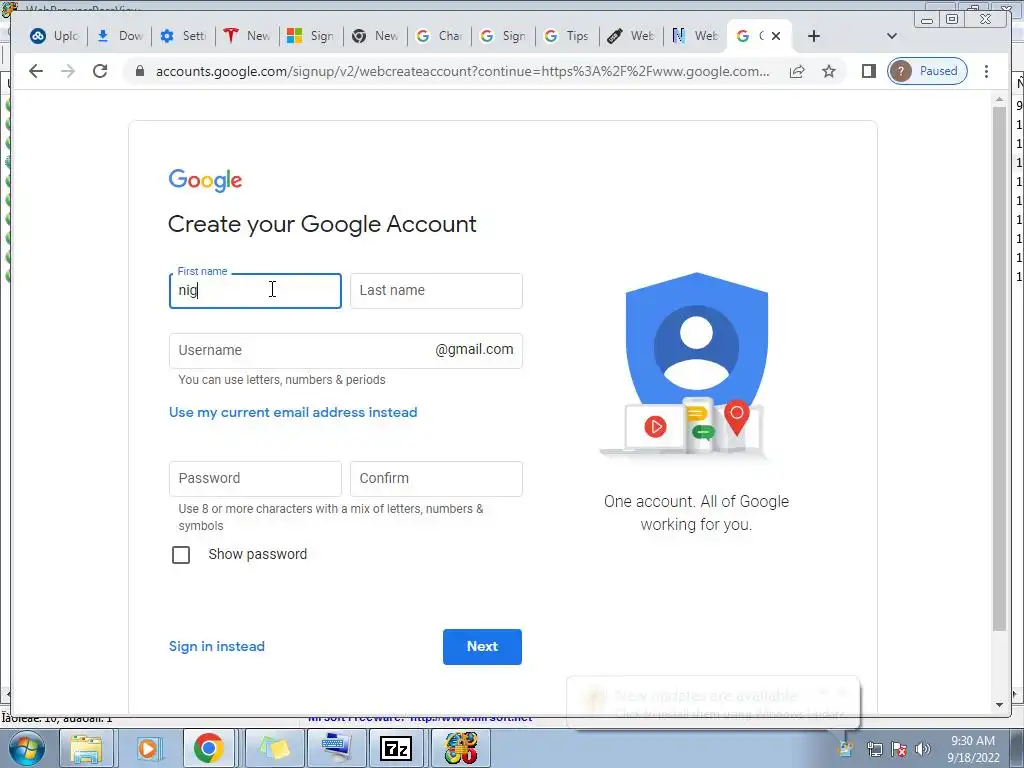Viewport: 1024px width, 768px height.
Task: Click the scrollbar up arrow
Action: click(999, 99)
